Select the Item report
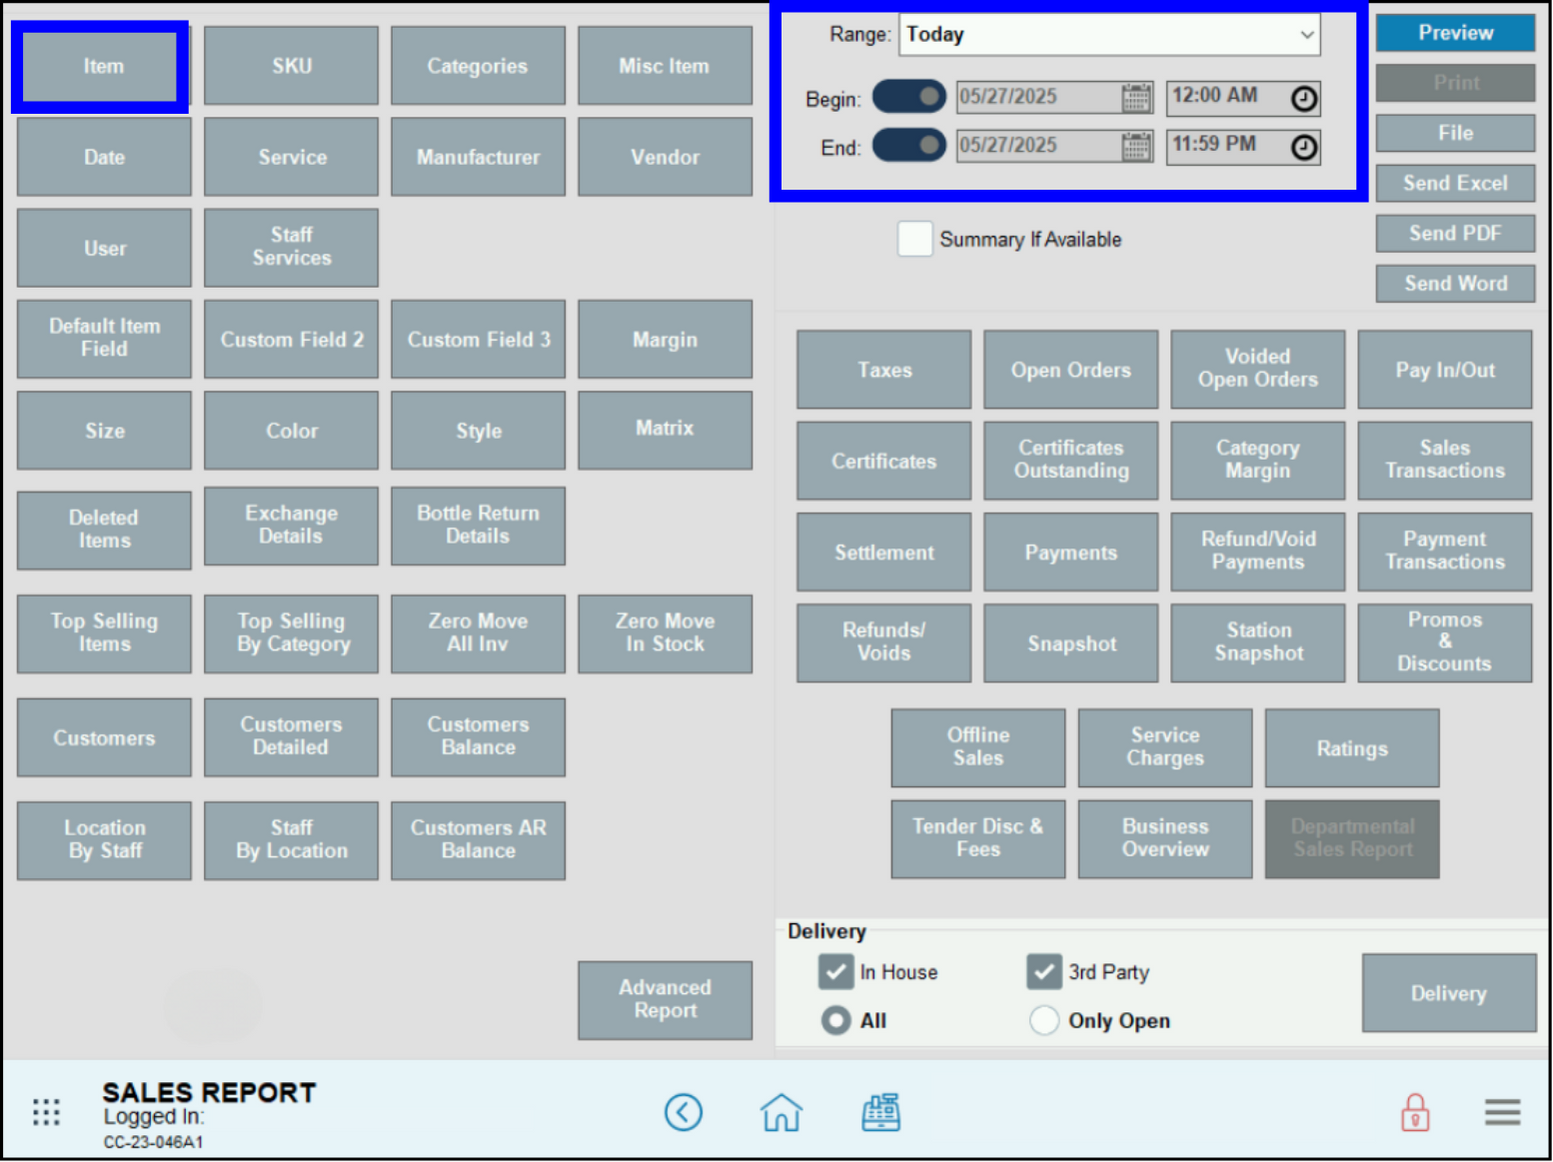 (103, 66)
